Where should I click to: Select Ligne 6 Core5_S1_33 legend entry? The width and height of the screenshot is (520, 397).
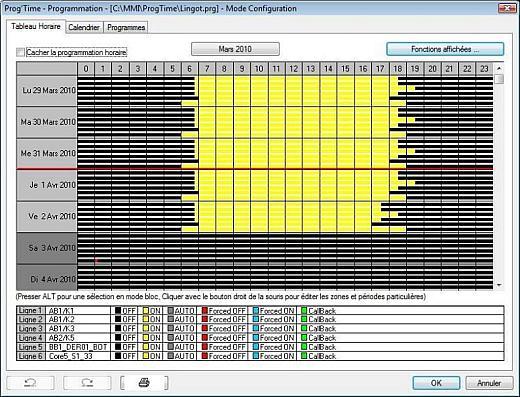[x=63, y=356]
